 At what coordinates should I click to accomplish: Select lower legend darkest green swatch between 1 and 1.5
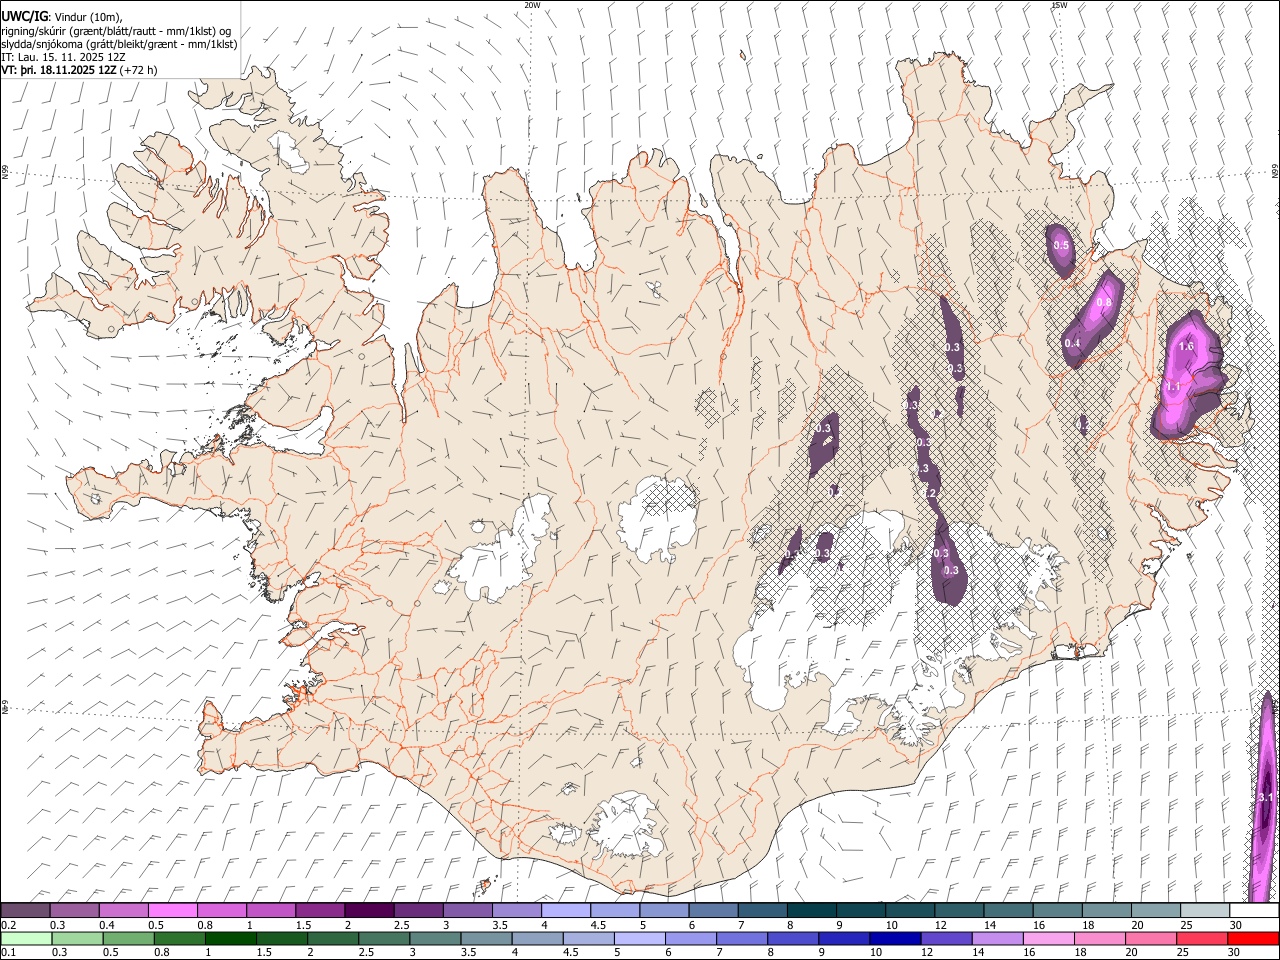(x=231, y=939)
